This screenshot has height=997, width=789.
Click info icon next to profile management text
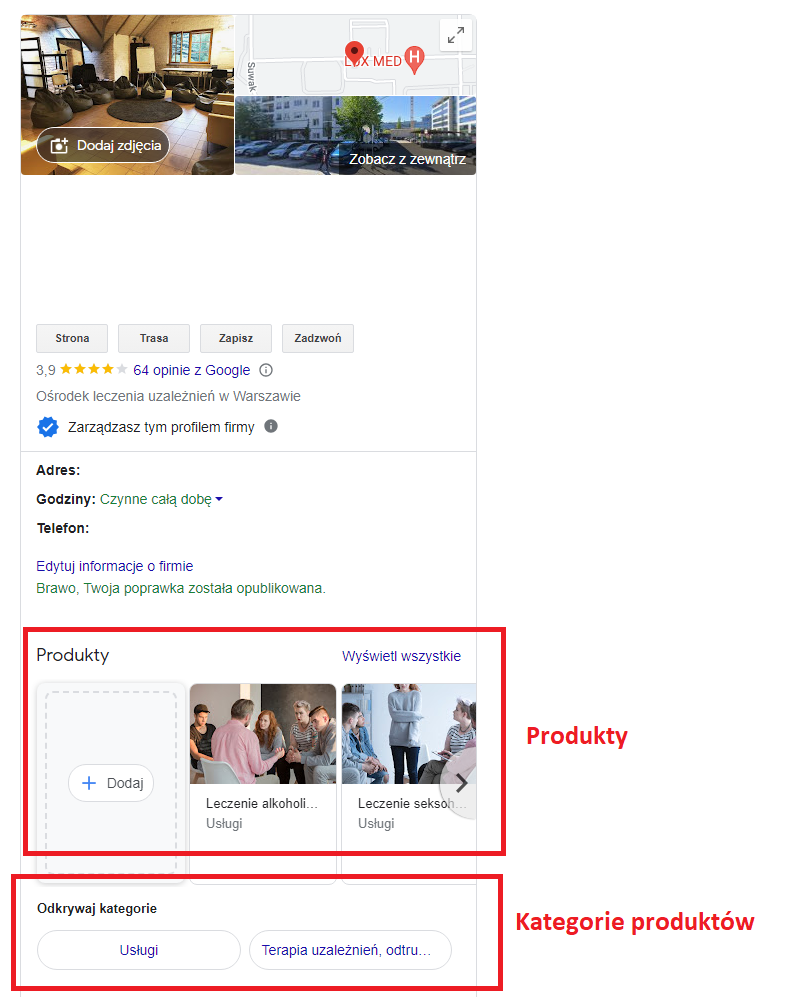click(x=271, y=426)
